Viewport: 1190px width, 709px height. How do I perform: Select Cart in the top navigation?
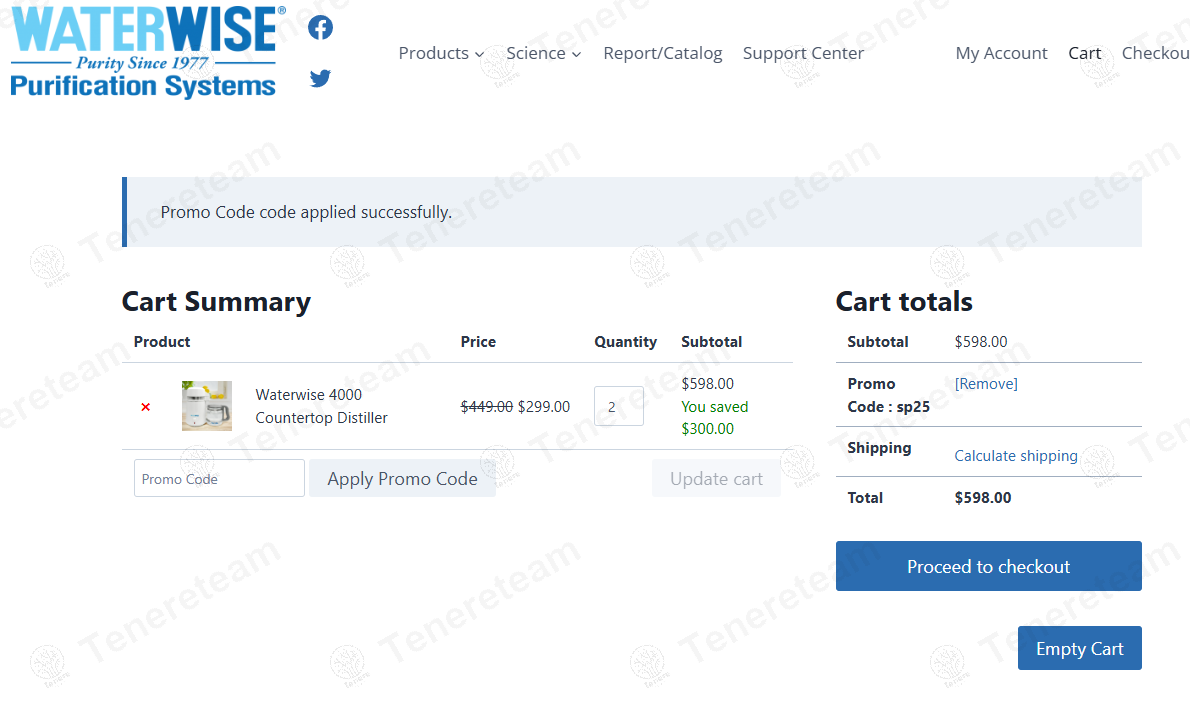[x=1084, y=53]
